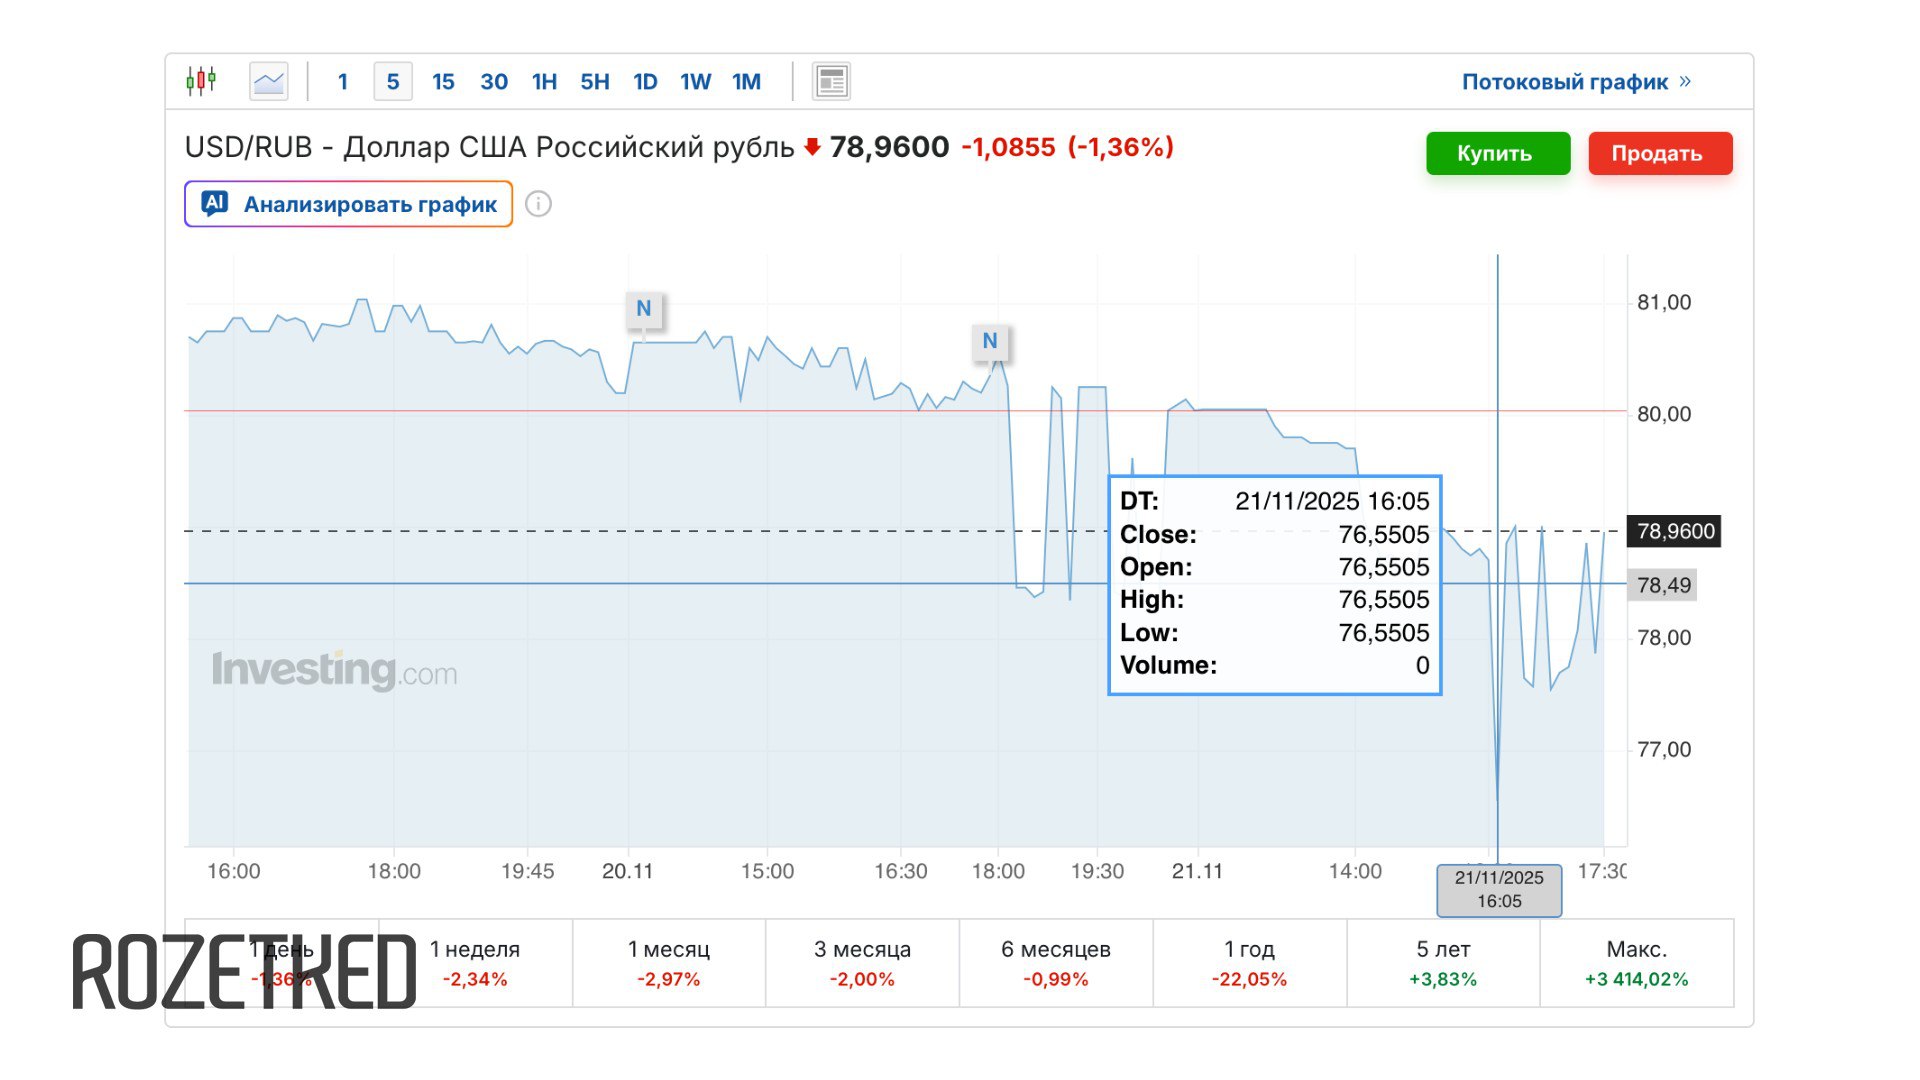The image size is (1920, 1080).
Task: Select the area chart type icon
Action: [x=268, y=81]
